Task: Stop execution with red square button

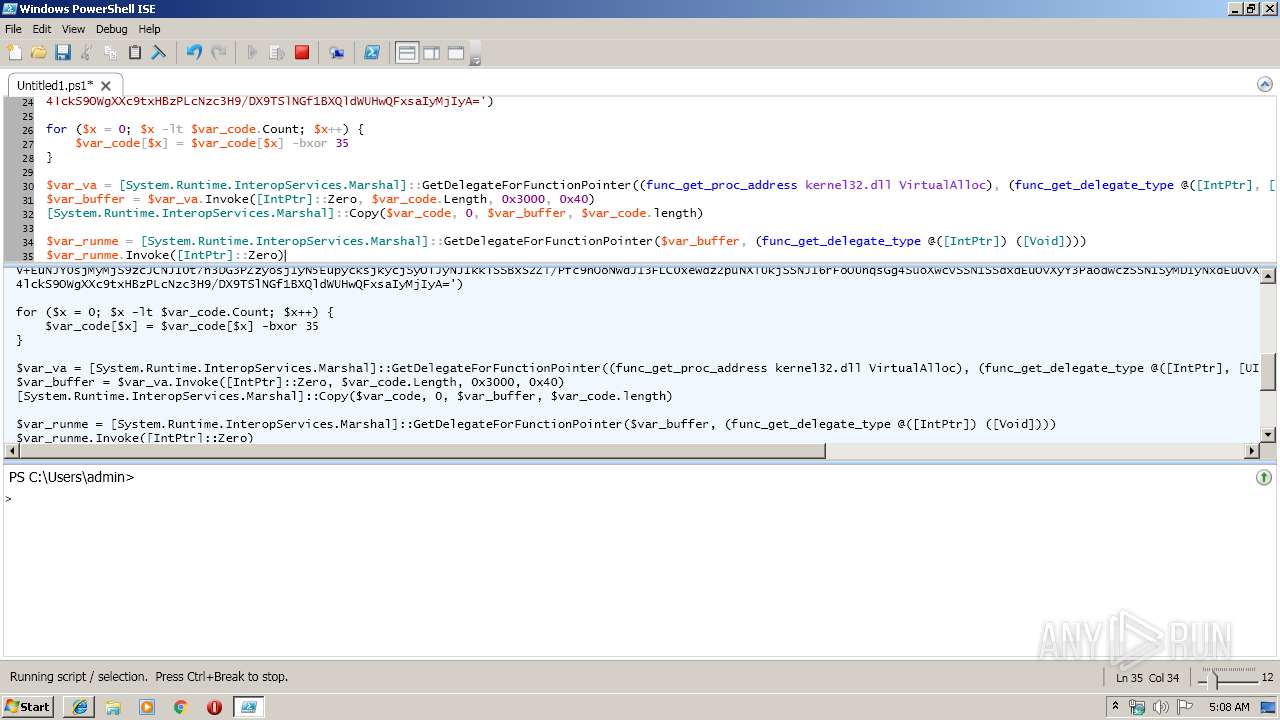Action: pos(302,53)
